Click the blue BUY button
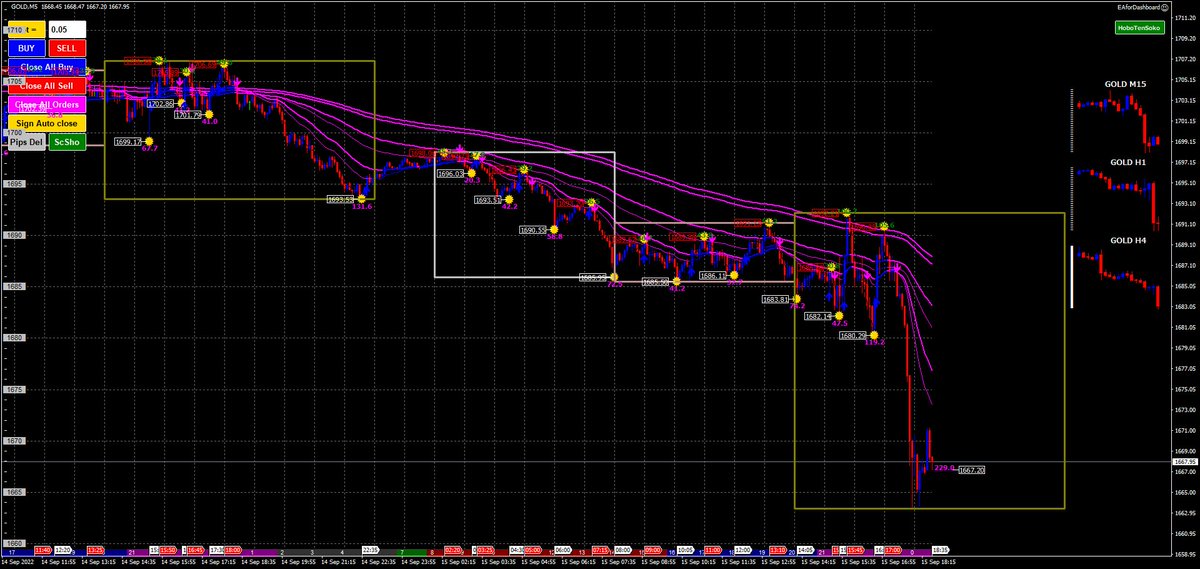1200x569 pixels. pos(26,48)
